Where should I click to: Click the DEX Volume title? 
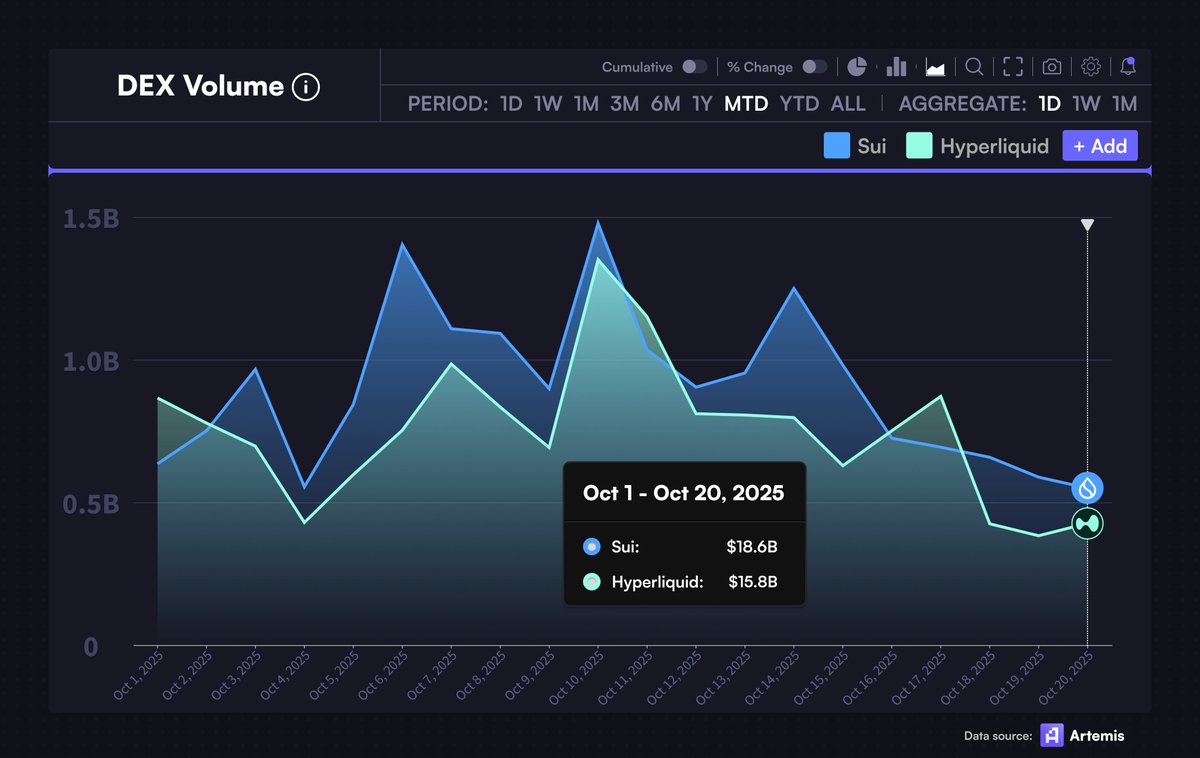click(200, 86)
